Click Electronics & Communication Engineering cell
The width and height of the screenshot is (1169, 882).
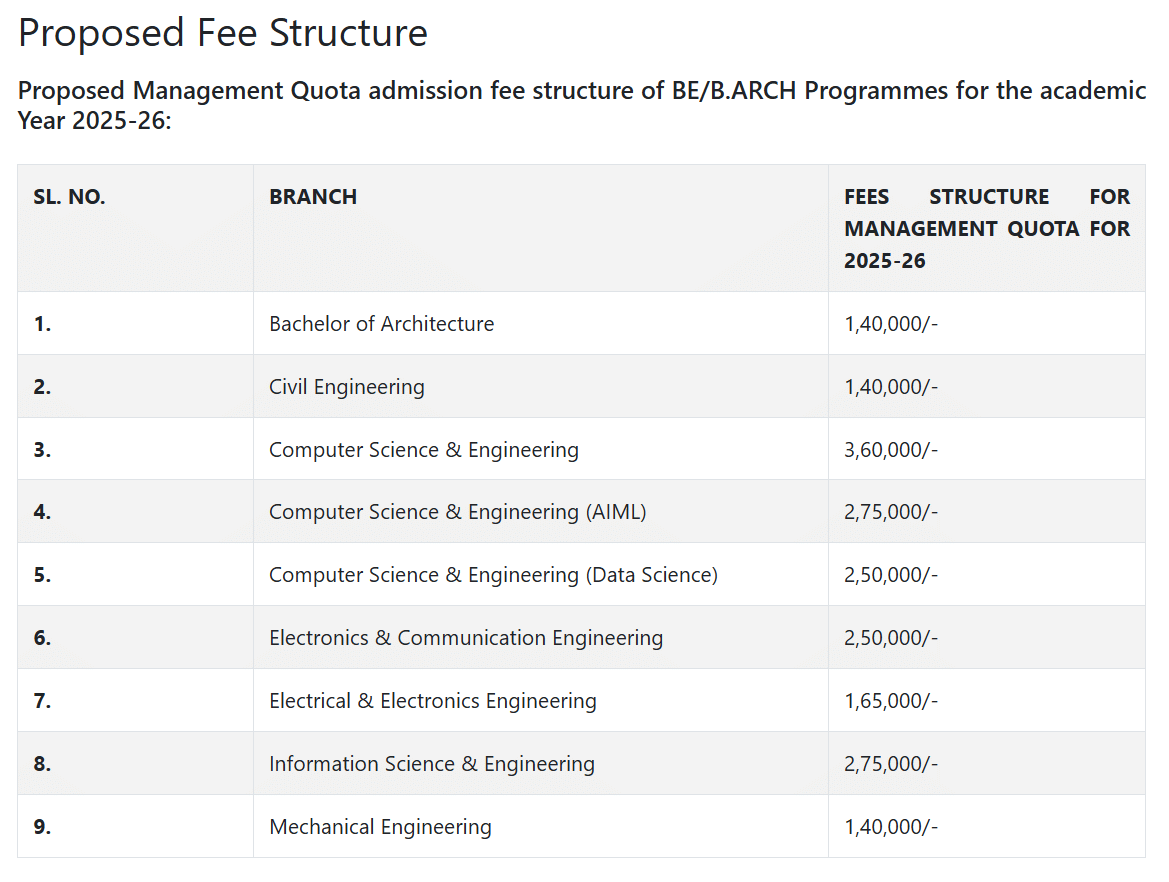tap(465, 638)
